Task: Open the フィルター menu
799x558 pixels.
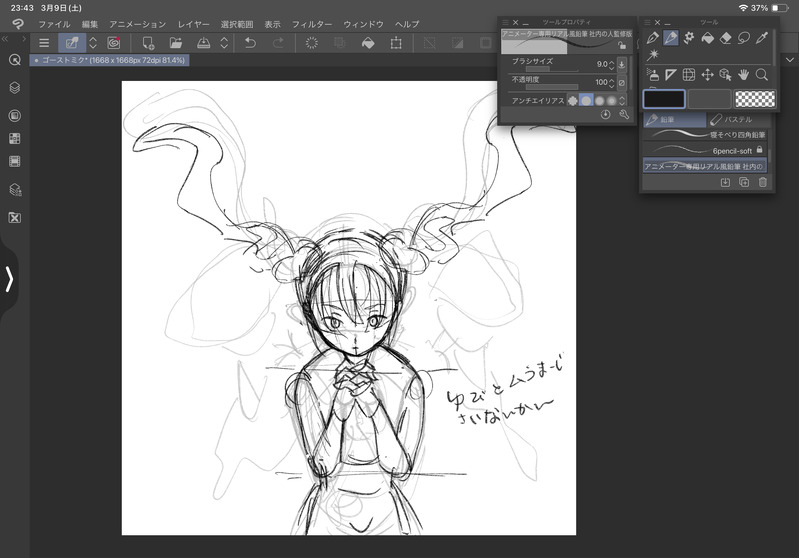Action: pyautogui.click(x=312, y=24)
